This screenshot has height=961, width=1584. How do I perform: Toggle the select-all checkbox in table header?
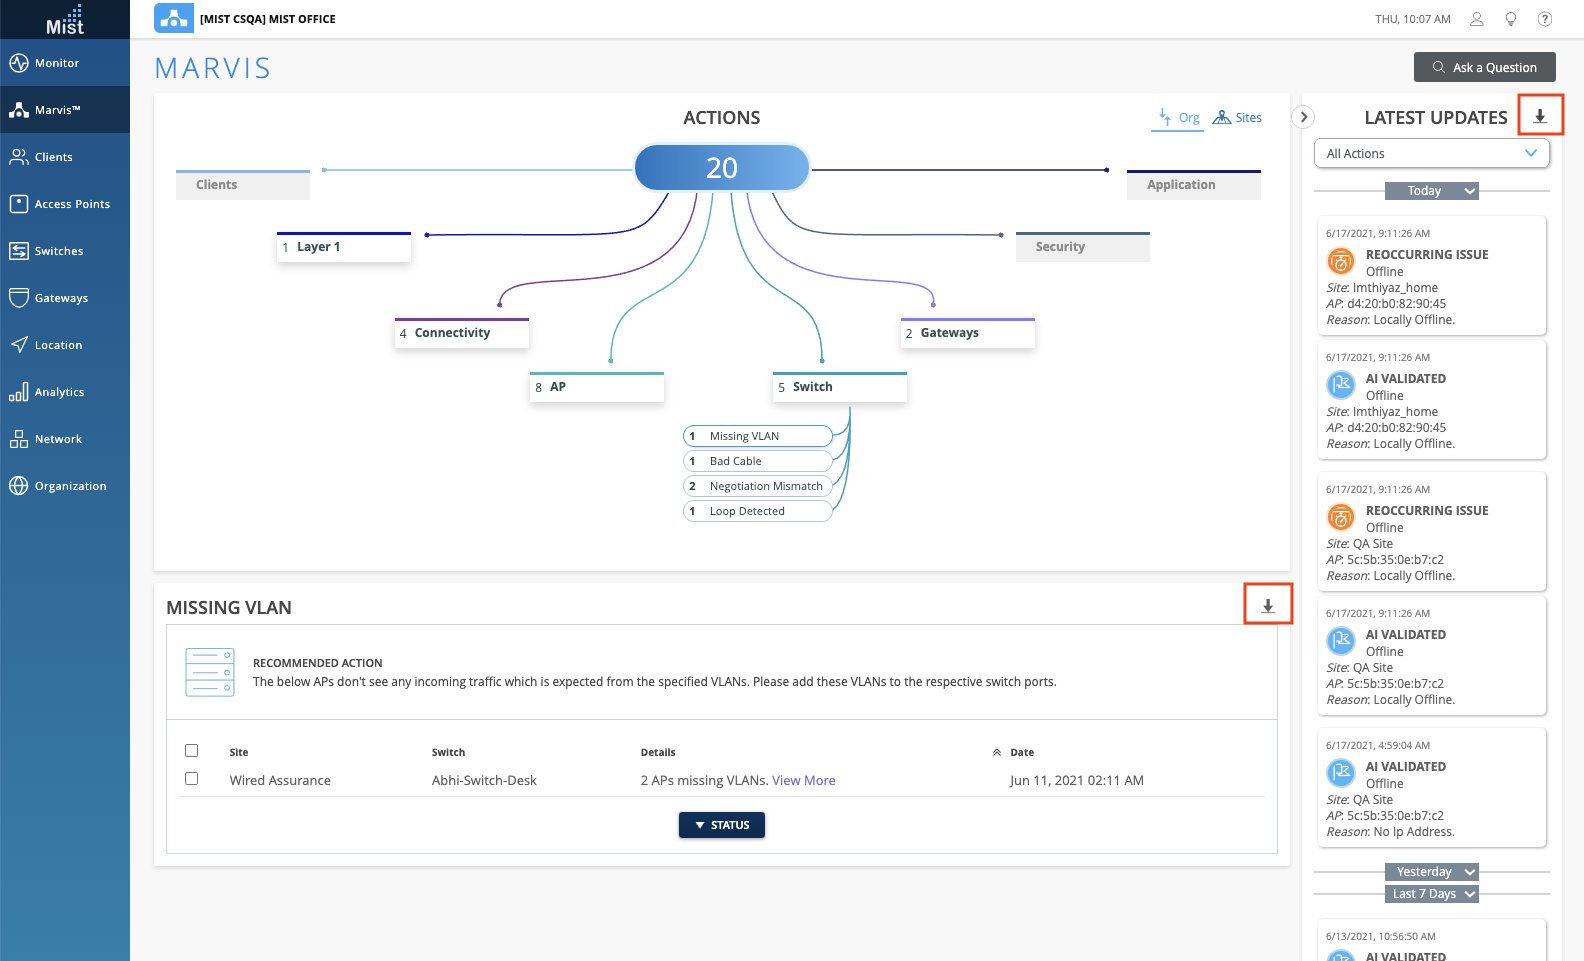tap(192, 751)
